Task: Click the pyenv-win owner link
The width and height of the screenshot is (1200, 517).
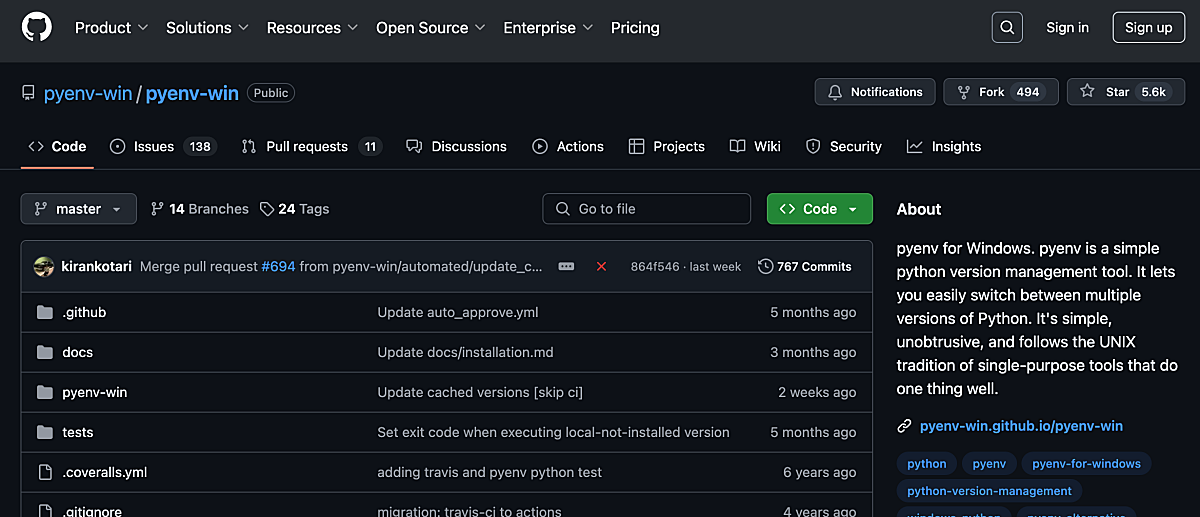Action: click(x=88, y=93)
